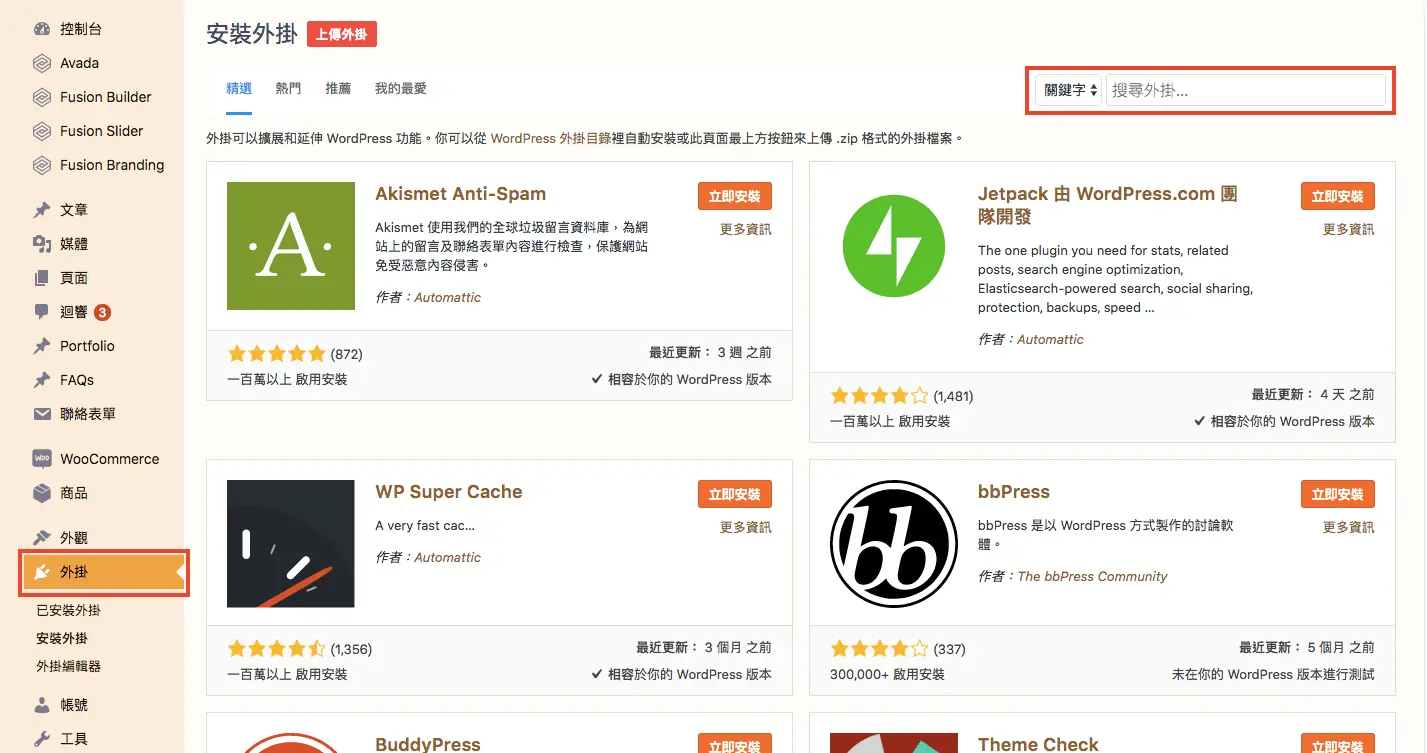Click the pin icon beside Portfolio
The height and width of the screenshot is (753, 1427).
(42, 346)
